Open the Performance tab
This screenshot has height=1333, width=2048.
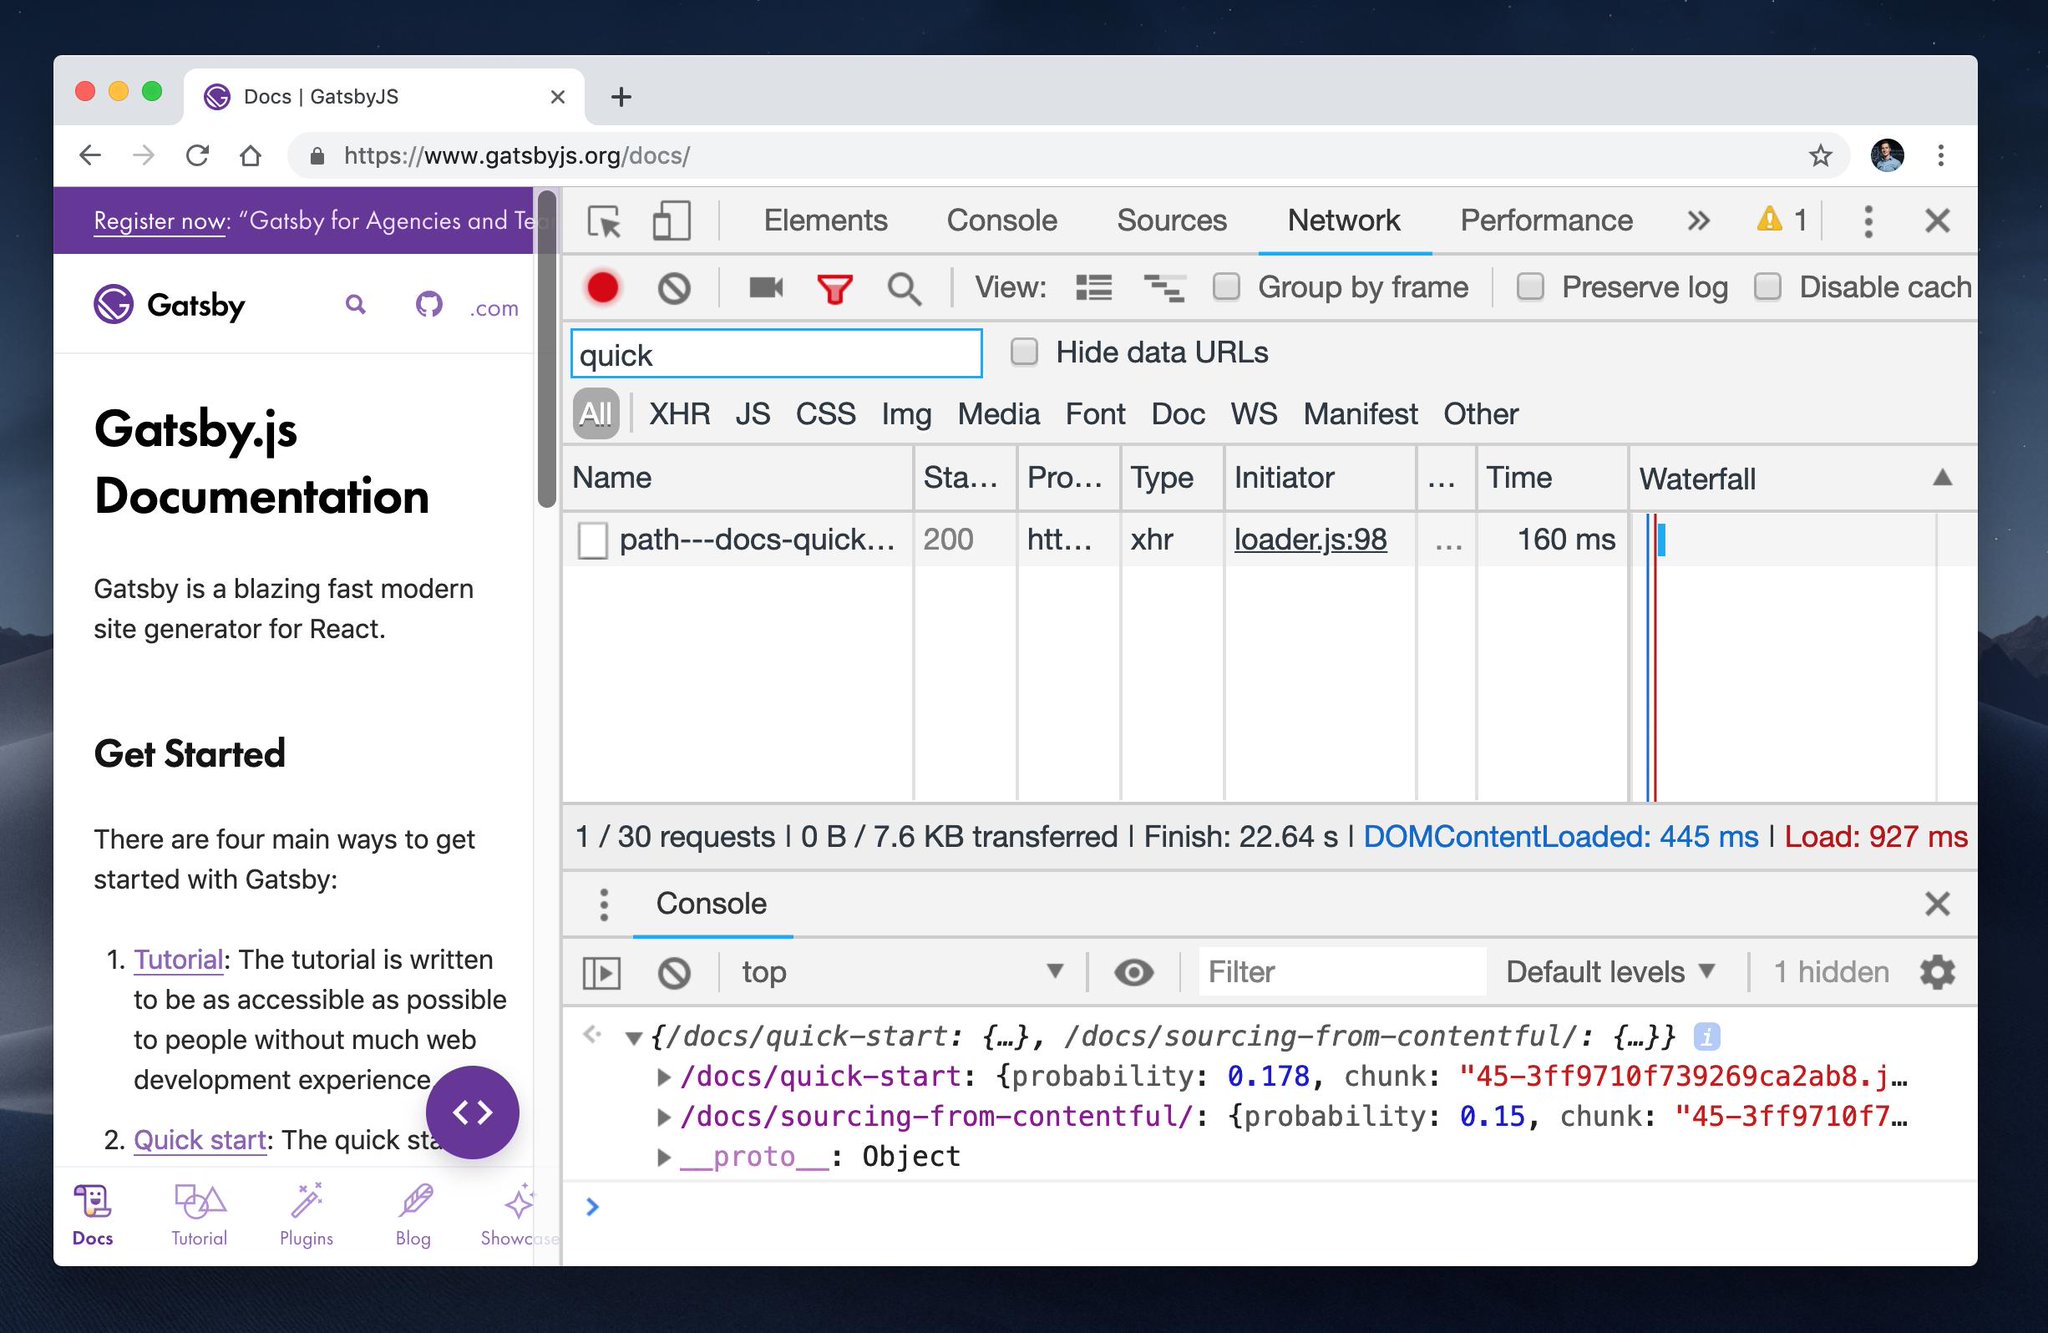pyautogui.click(x=1546, y=221)
